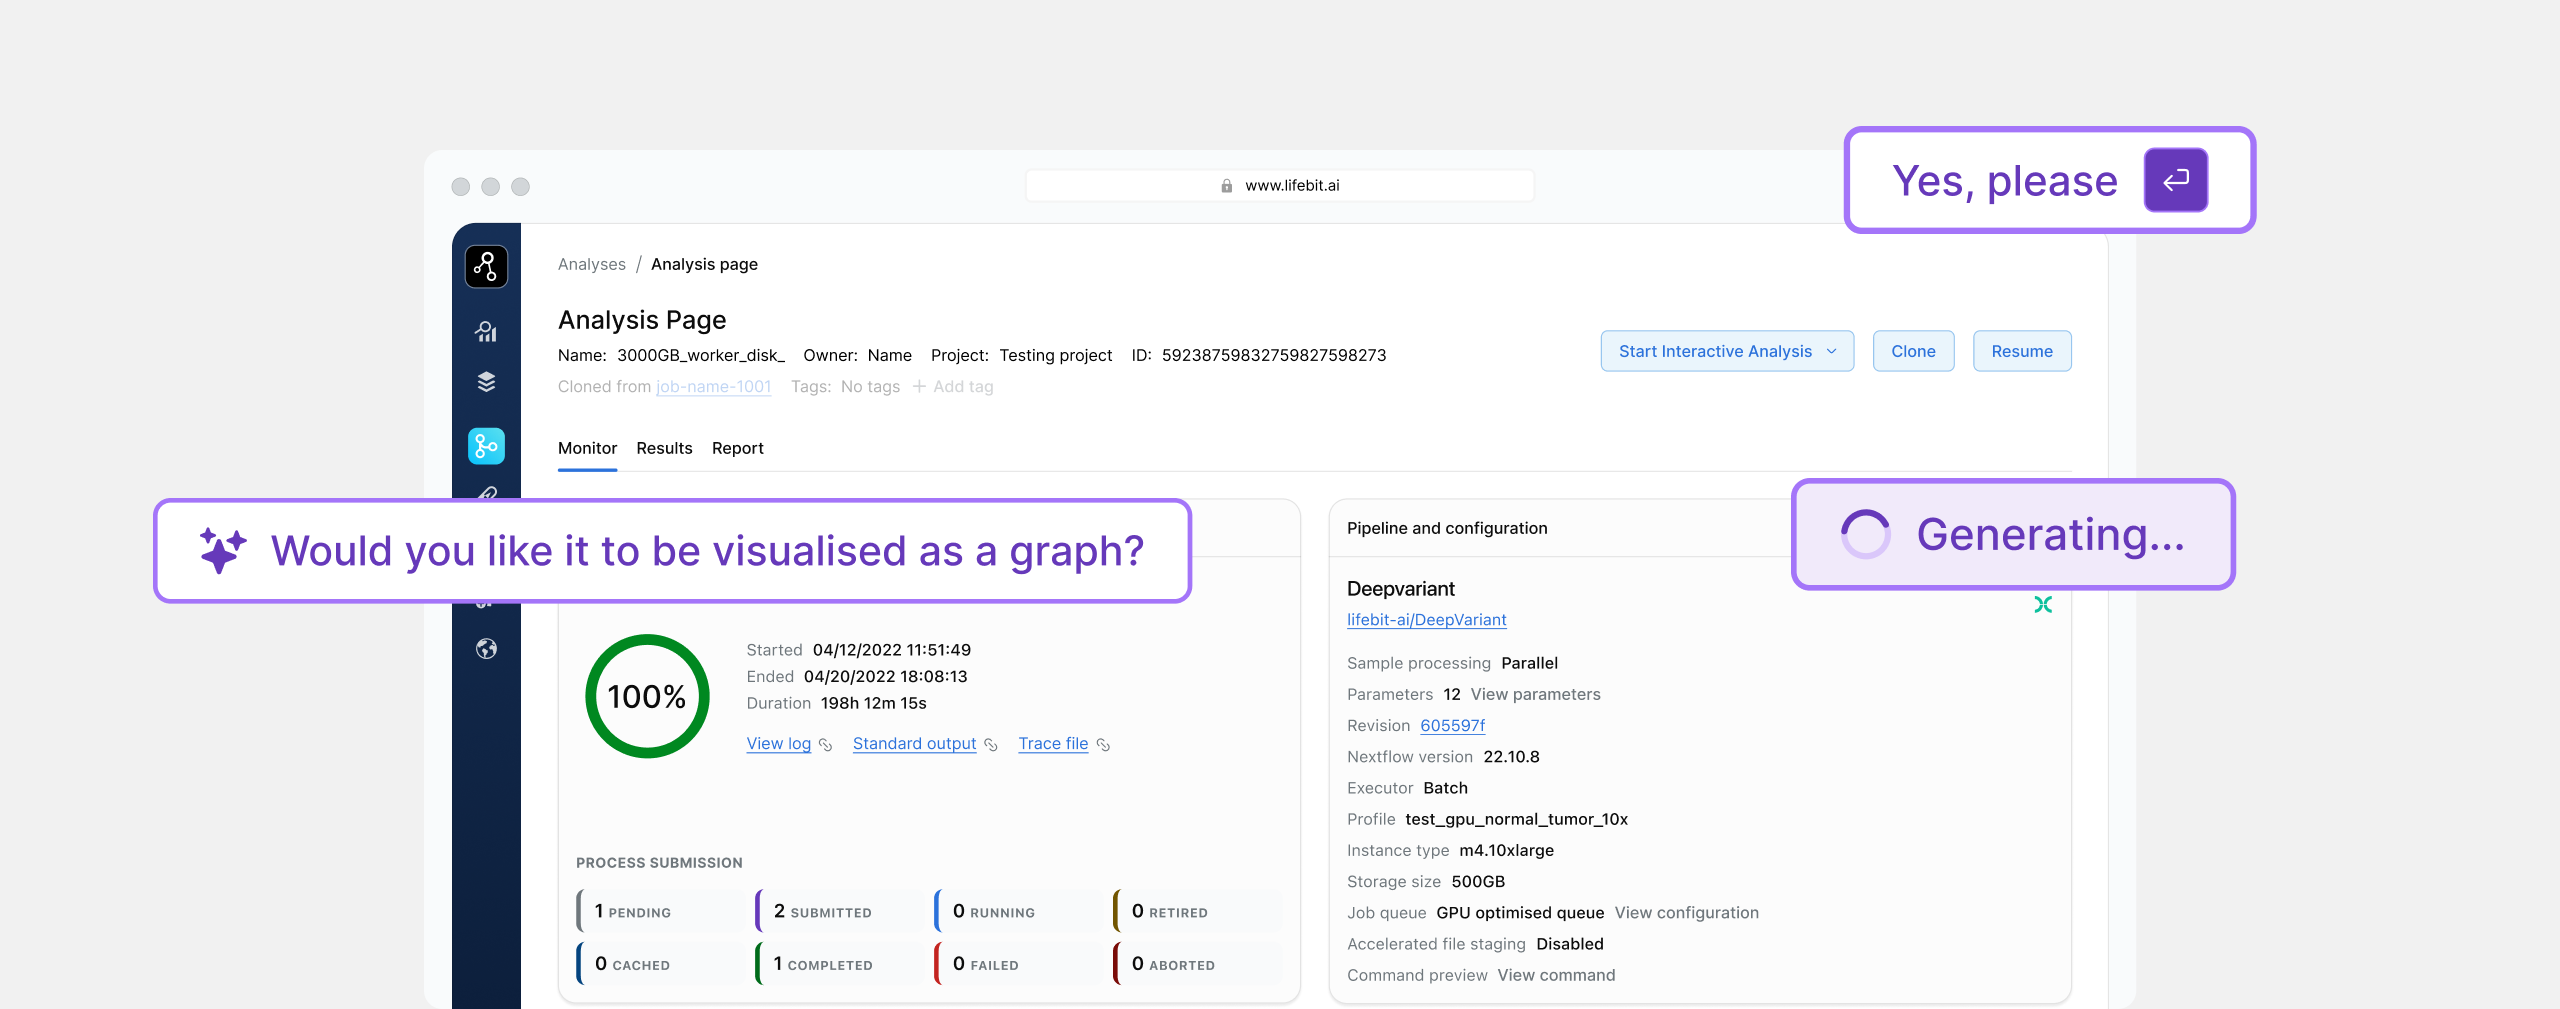Click the copy icon beside View log
2560x1009 pixels.
pos(826,745)
